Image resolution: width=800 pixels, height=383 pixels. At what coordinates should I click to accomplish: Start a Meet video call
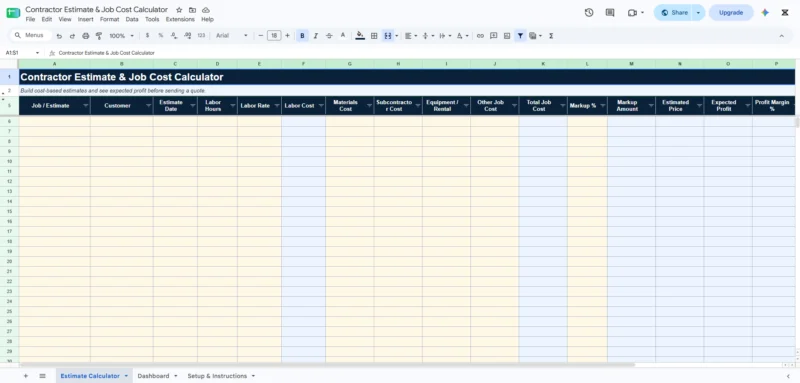click(633, 13)
